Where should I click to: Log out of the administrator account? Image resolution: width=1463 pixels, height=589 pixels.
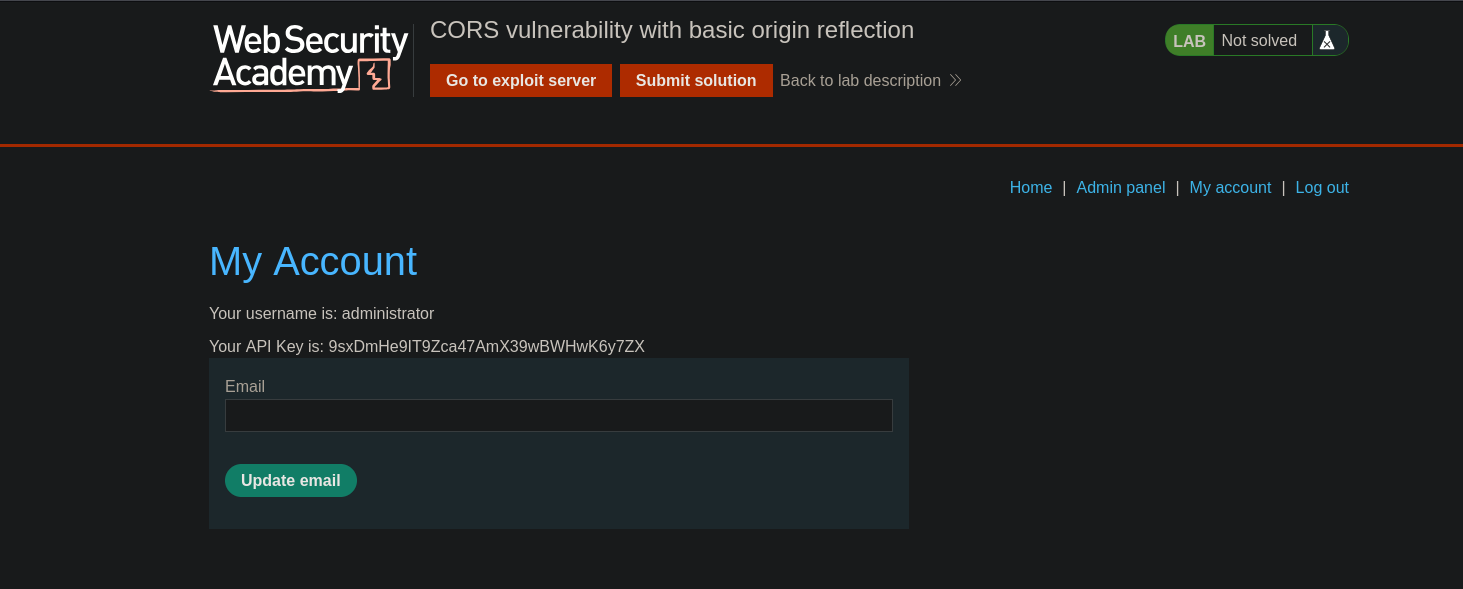point(1322,187)
